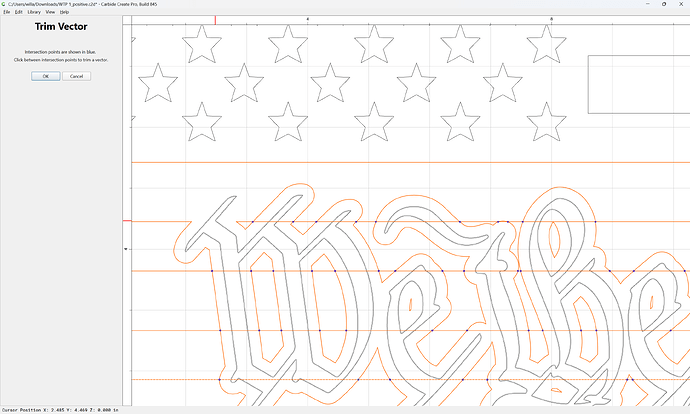Open the Library menu
690x414 pixels.
click(x=34, y=12)
